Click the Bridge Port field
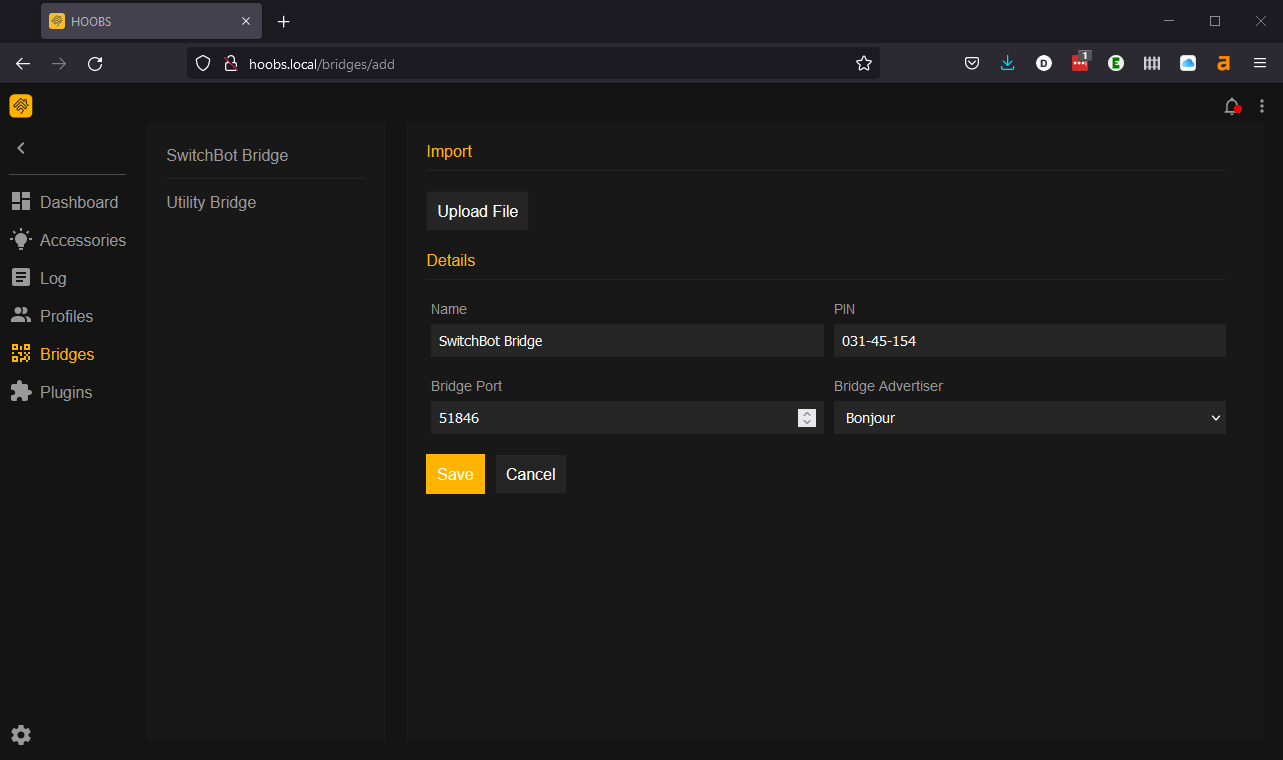This screenshot has height=760, width=1283. coord(627,418)
